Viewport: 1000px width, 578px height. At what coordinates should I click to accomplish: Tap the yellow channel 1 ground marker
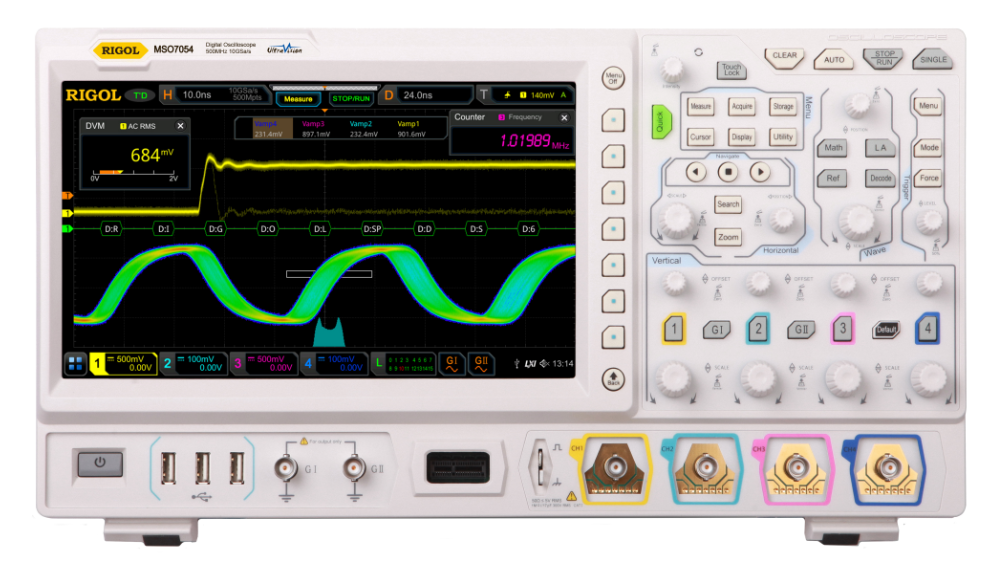[x=67, y=213]
